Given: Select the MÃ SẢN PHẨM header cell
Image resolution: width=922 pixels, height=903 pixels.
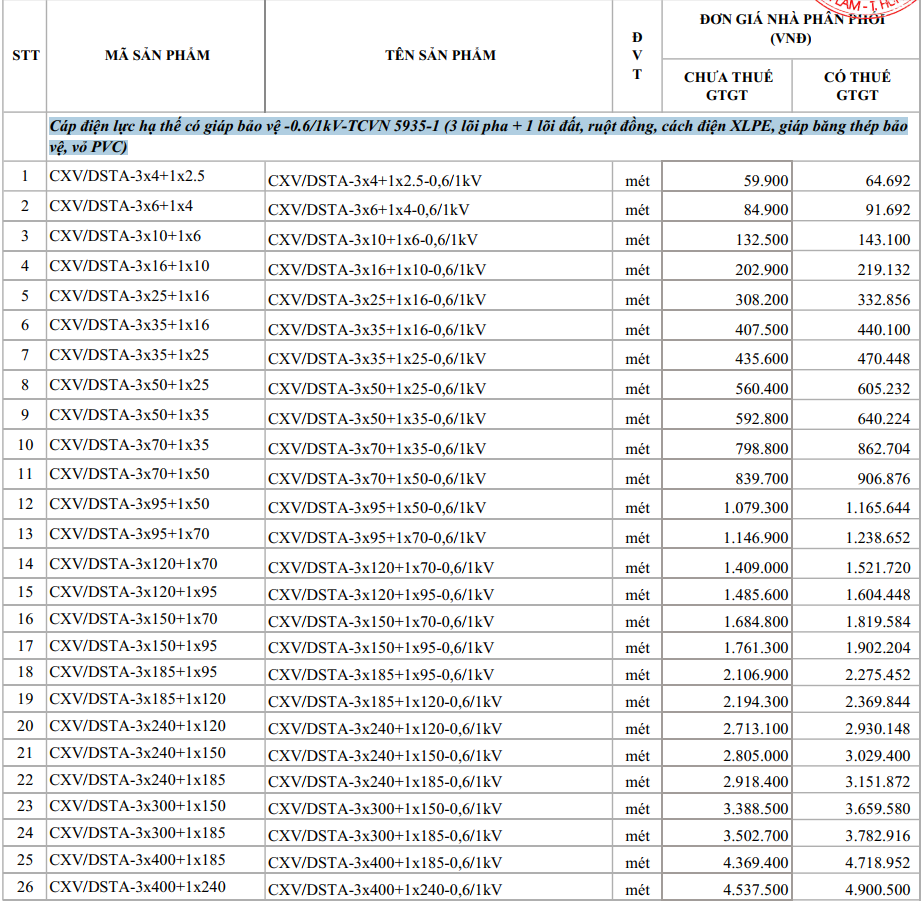Looking at the screenshot, I should click(x=157, y=55).
